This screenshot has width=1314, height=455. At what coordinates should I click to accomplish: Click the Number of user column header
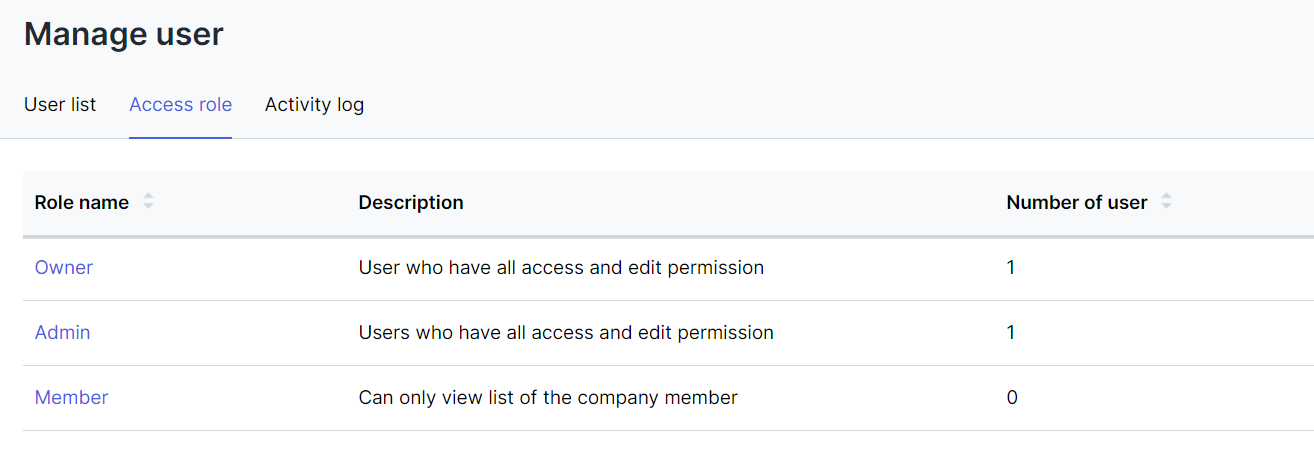(1077, 203)
